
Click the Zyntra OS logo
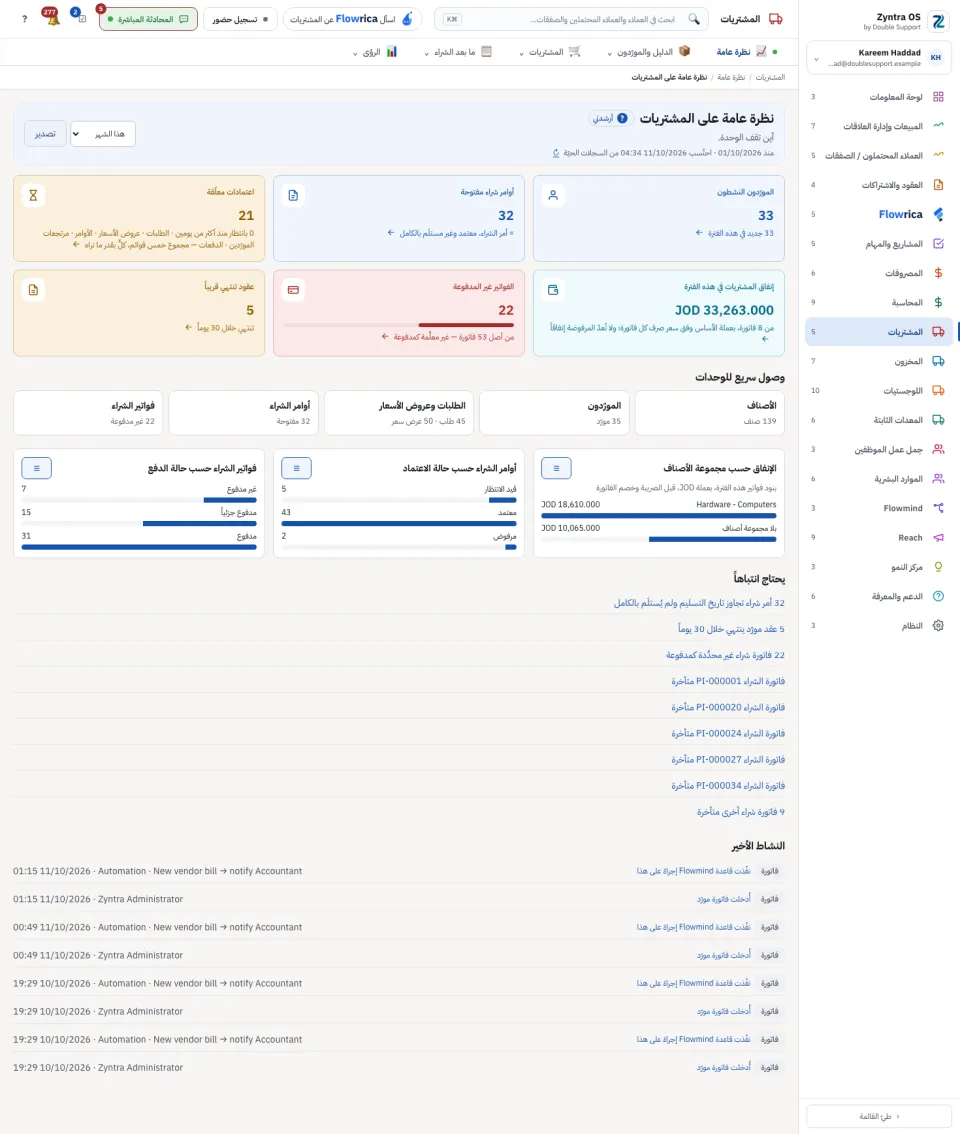pos(938,21)
